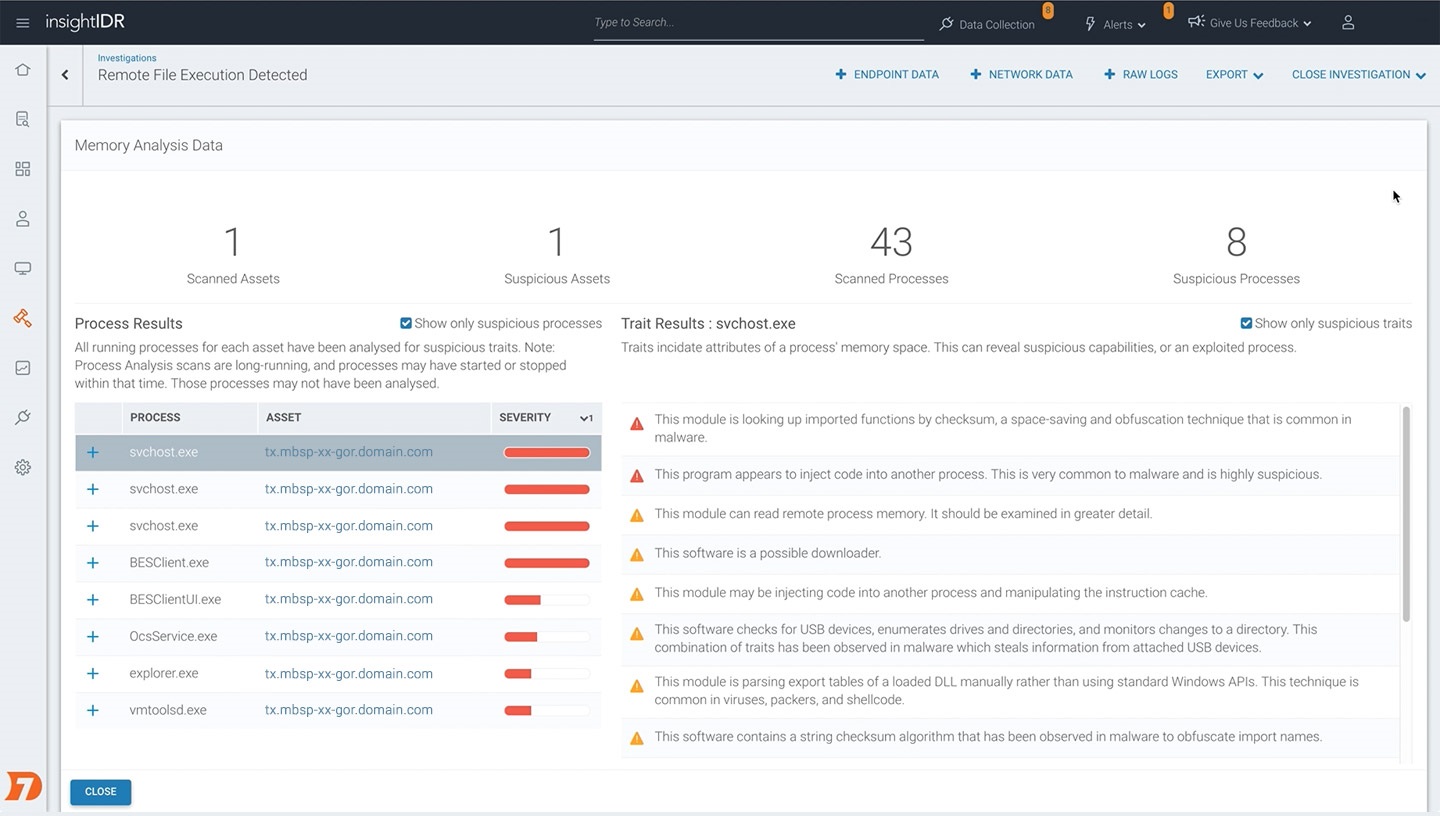Open Log Search sidebar icon
Viewport: 1440px width, 816px height.
coord(22,120)
